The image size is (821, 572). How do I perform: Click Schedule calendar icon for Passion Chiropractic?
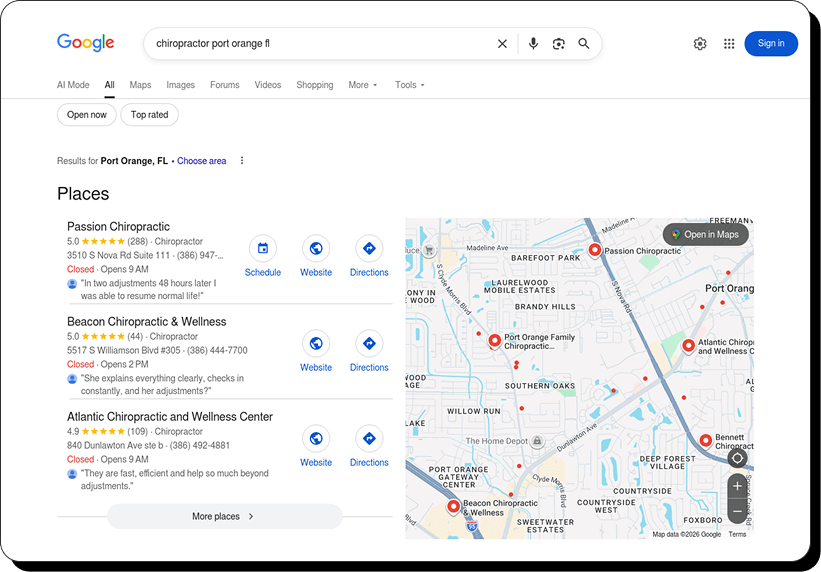[263, 248]
